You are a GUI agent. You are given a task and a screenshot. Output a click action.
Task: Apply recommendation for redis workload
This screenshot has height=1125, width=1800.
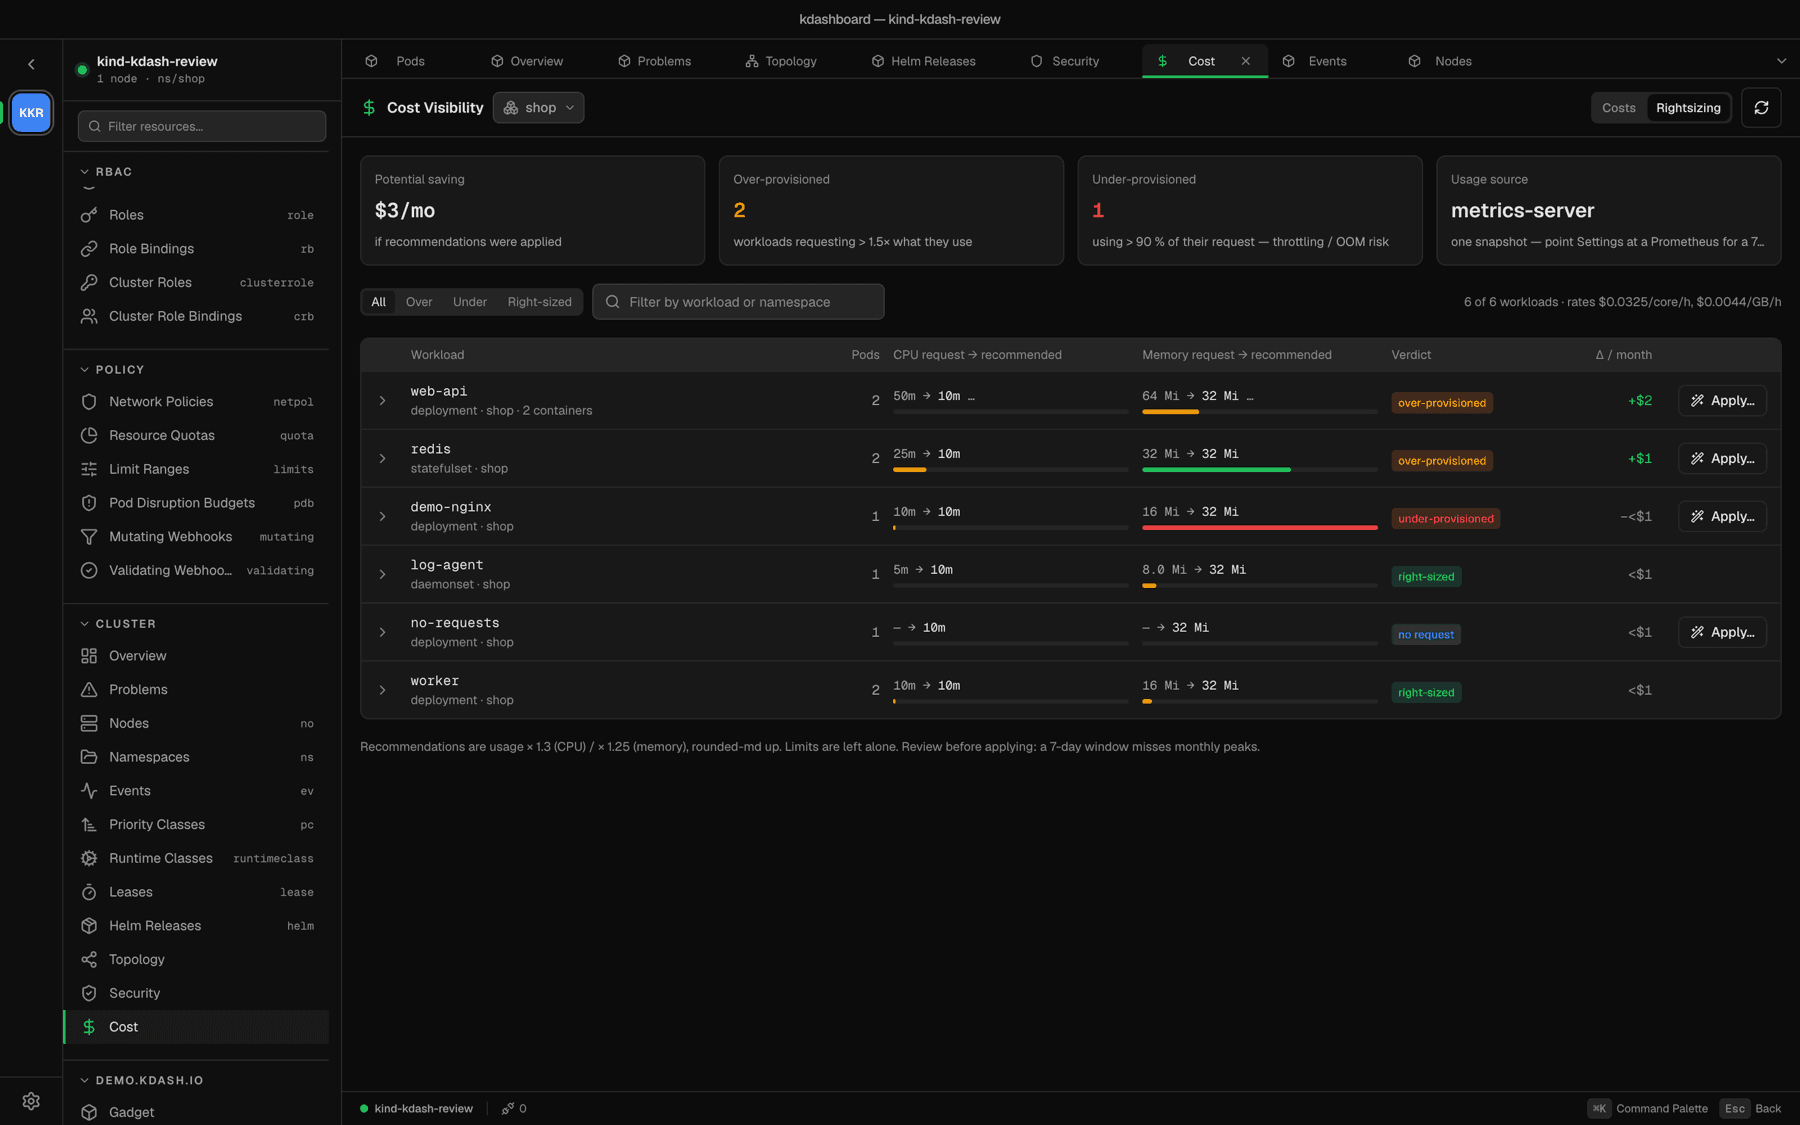pyautogui.click(x=1722, y=458)
